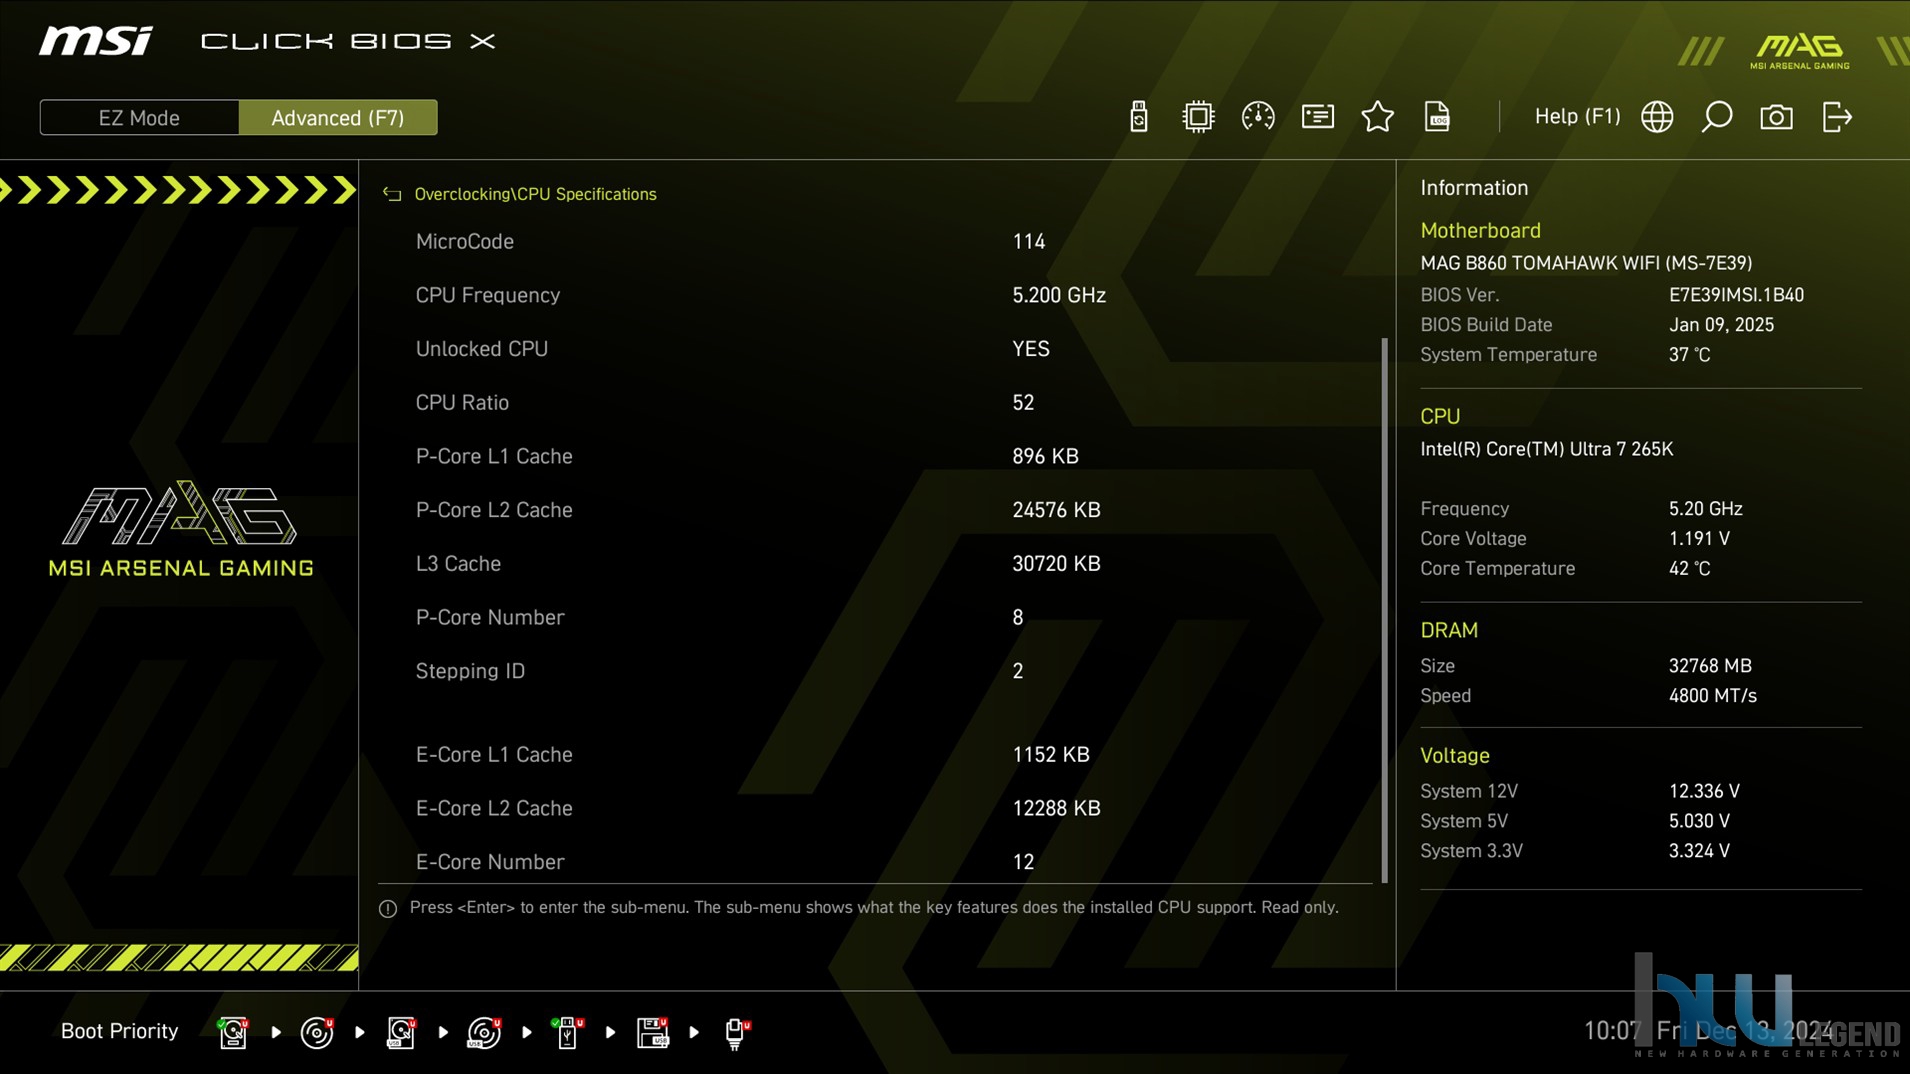Viewport: 1910px width, 1074px height.
Task: Select the E-Core Number row
Action: click(878, 861)
